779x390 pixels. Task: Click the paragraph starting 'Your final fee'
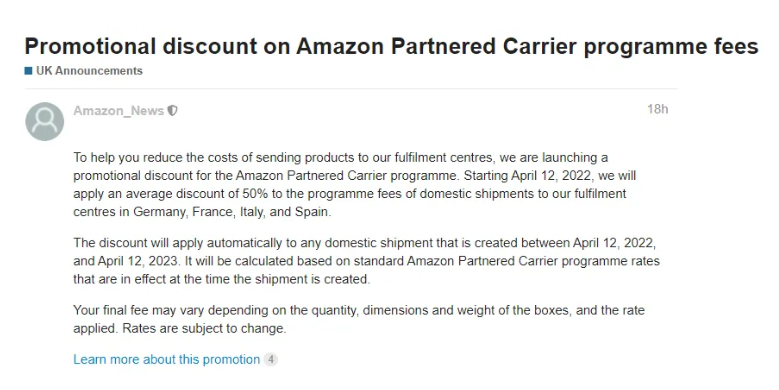[359, 319]
